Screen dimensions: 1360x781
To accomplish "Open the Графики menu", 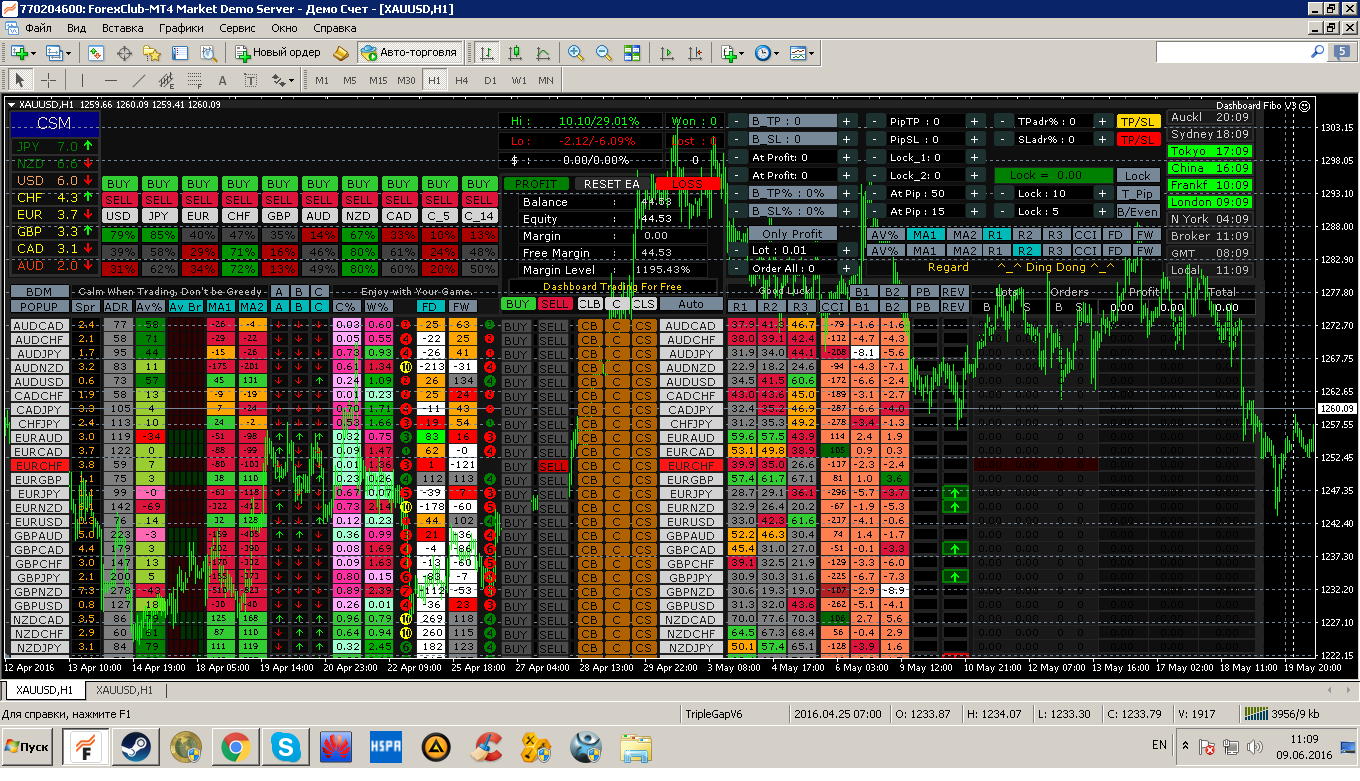I will pos(181,28).
